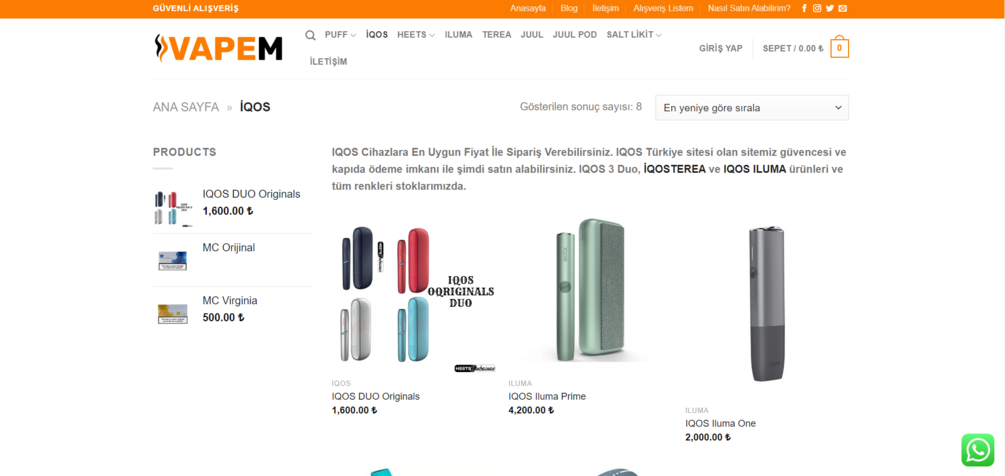Select the TEREA menu item
This screenshot has width=1005, height=476.
coord(497,35)
